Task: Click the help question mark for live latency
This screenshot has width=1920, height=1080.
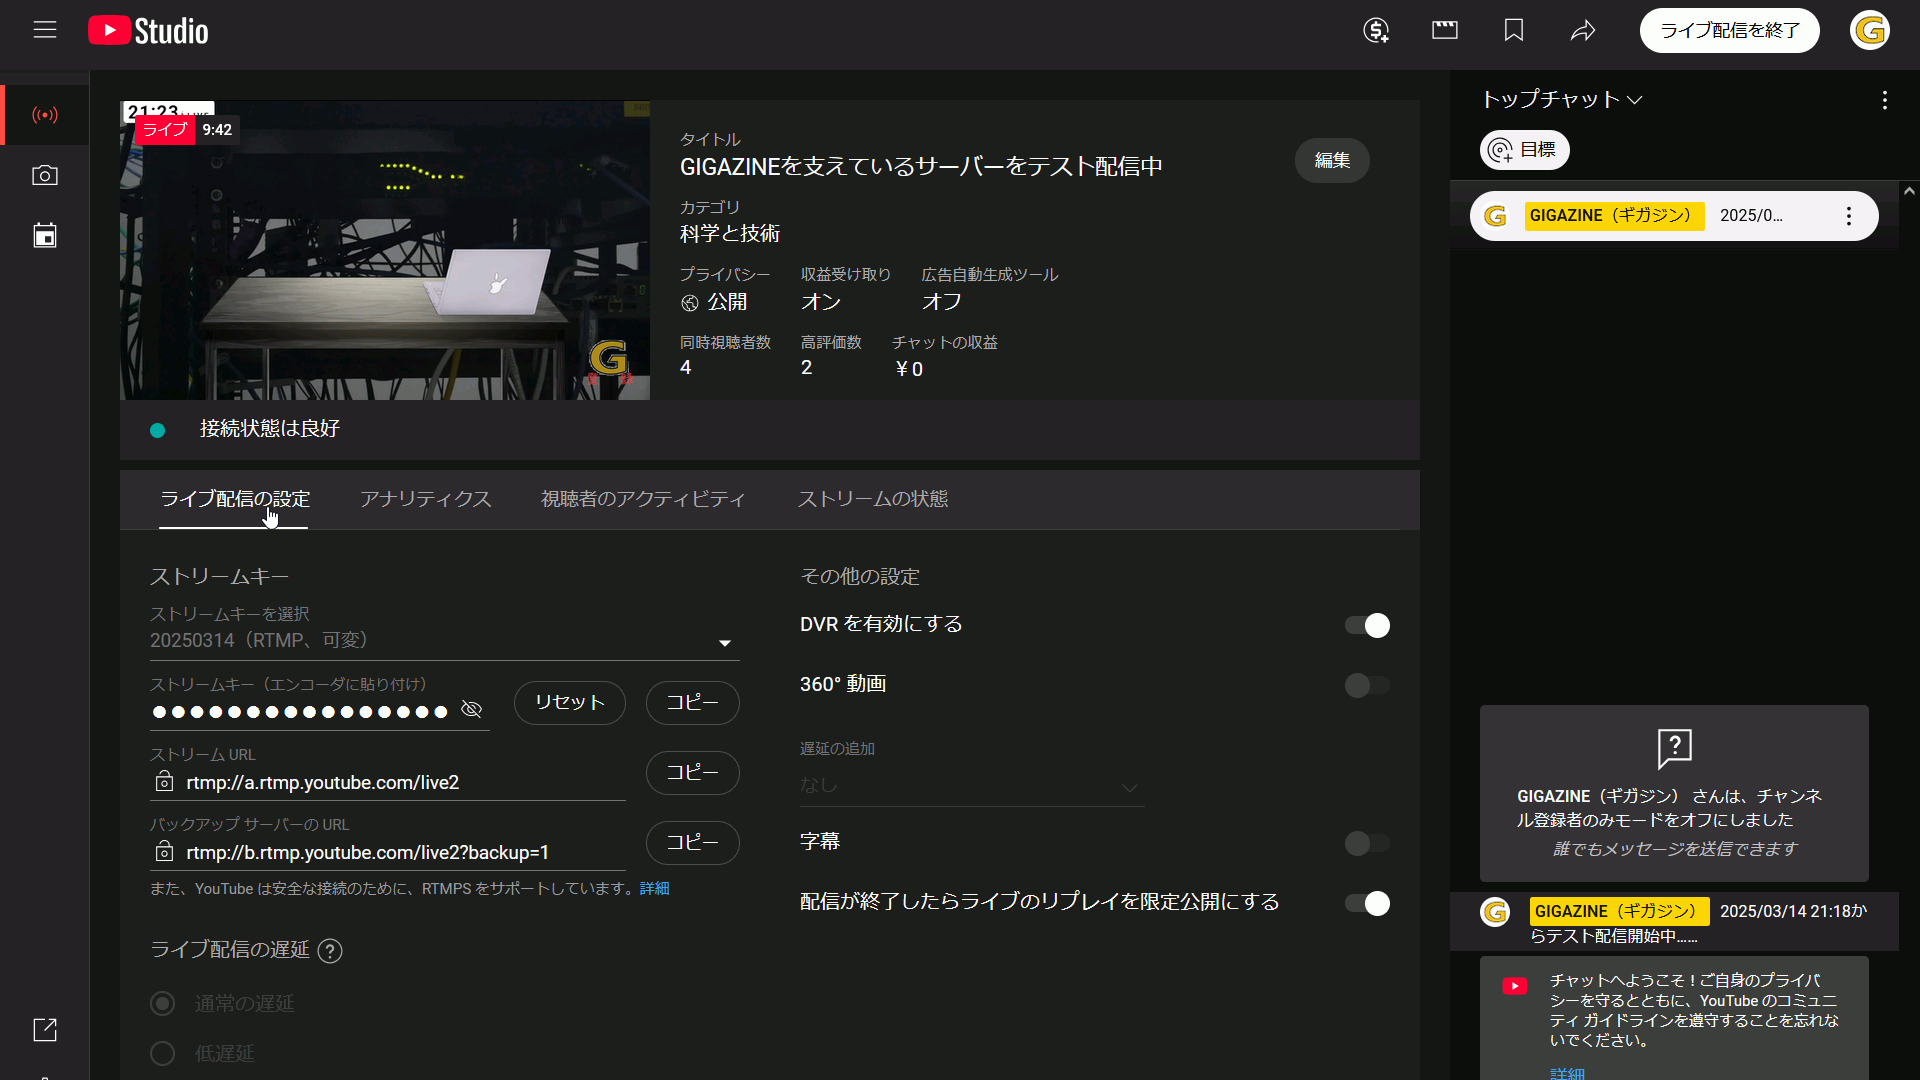Action: 330,951
